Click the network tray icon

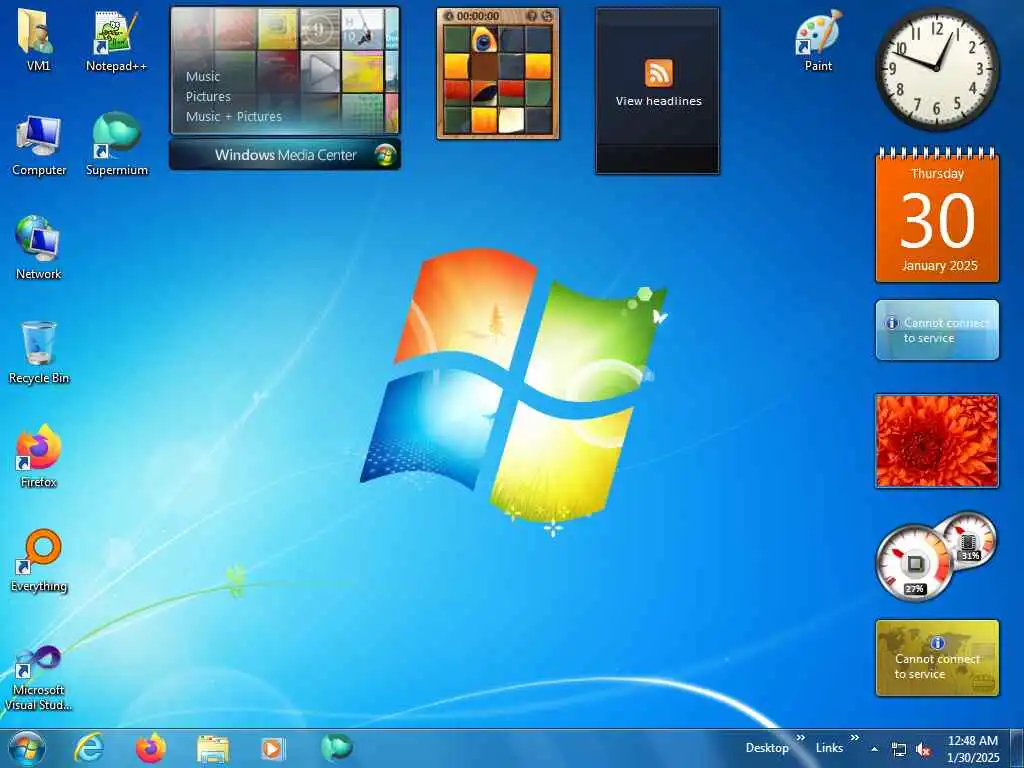point(899,750)
